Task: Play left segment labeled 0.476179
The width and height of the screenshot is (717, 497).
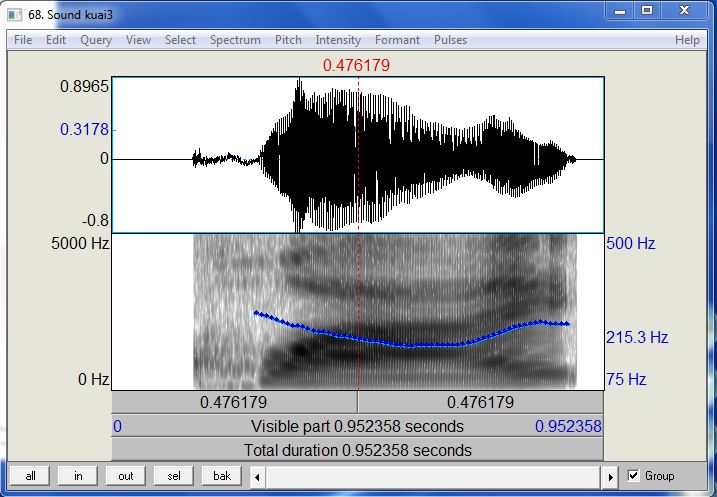Action: [x=234, y=402]
